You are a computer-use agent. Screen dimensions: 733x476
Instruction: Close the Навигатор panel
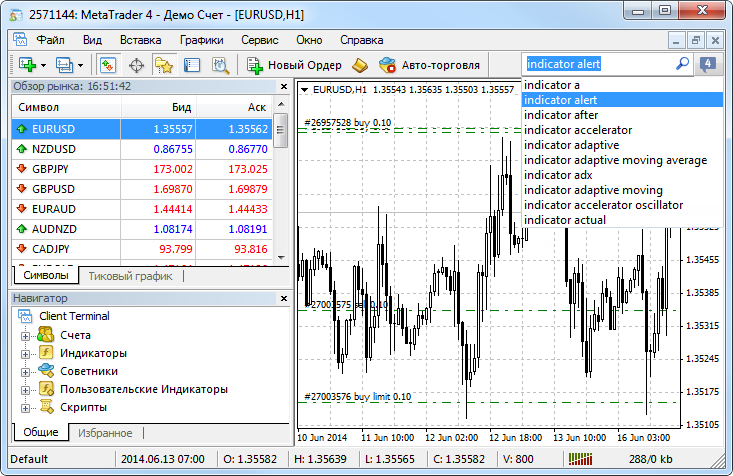284,298
